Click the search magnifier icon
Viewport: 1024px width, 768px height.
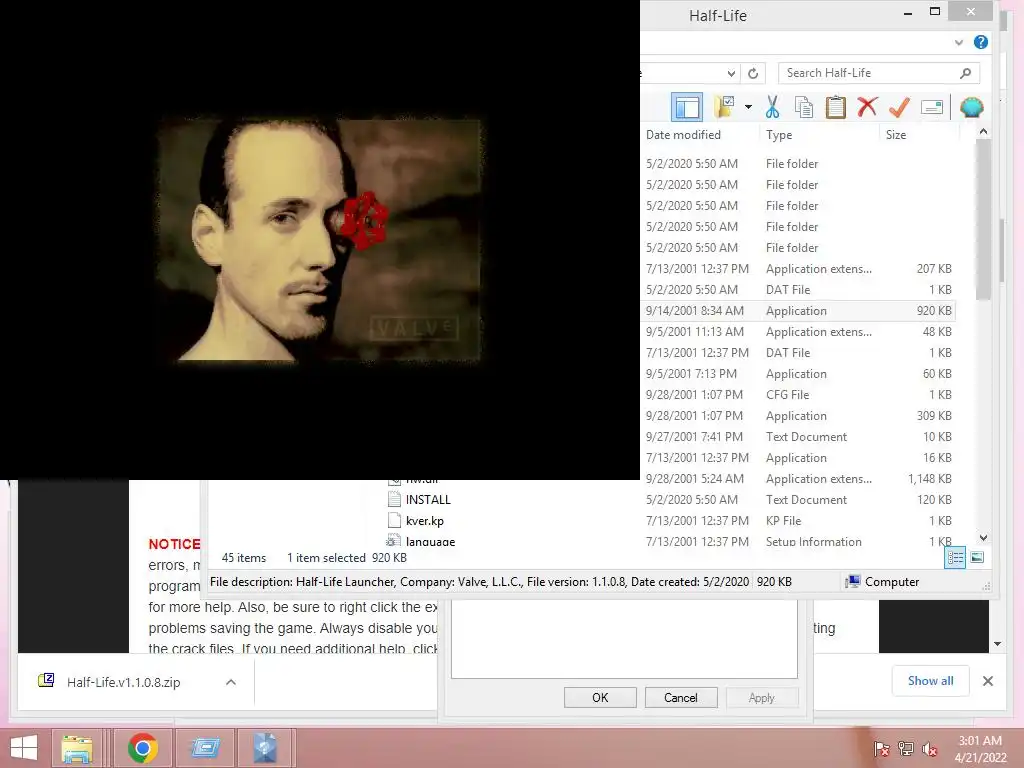[965, 73]
